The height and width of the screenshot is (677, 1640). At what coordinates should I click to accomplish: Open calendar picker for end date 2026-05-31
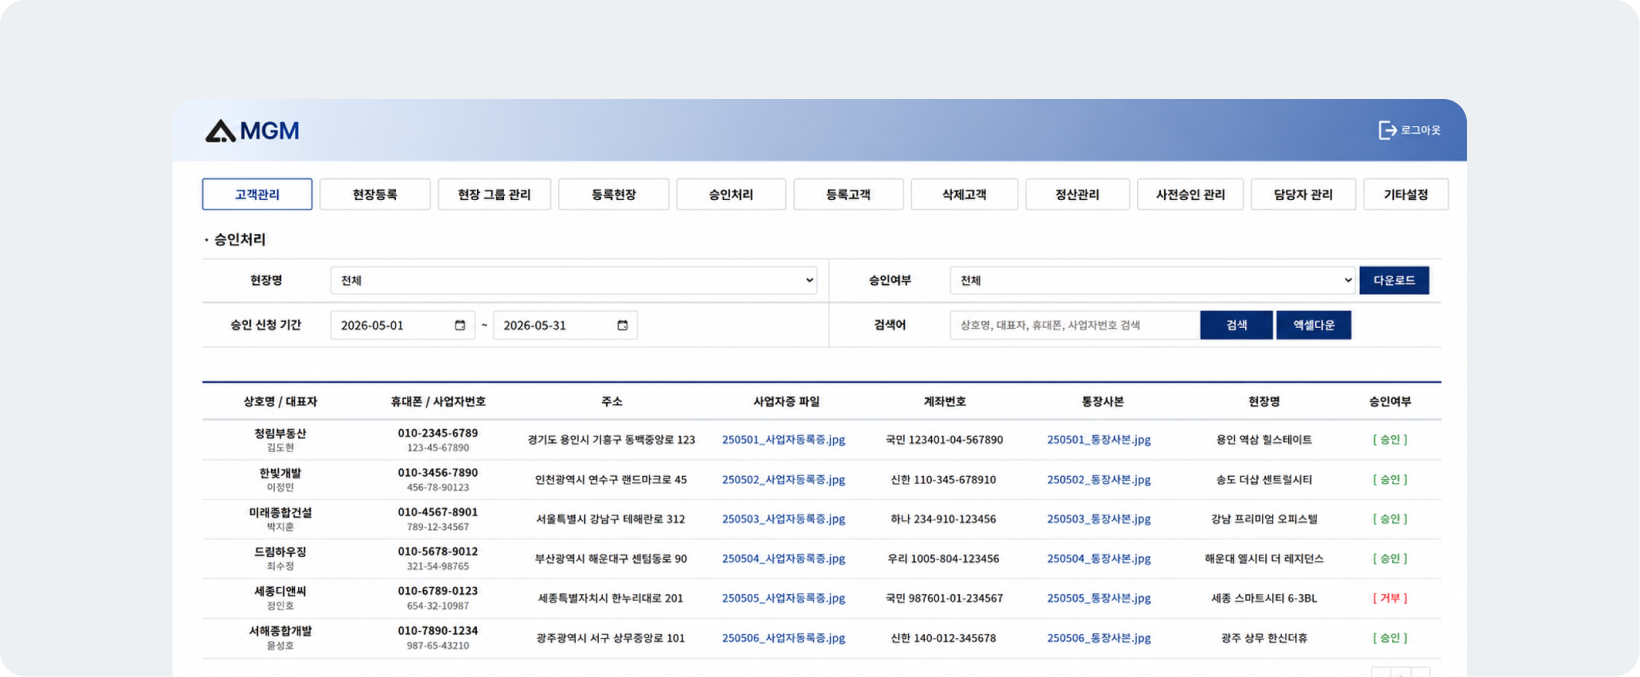[x=622, y=325]
